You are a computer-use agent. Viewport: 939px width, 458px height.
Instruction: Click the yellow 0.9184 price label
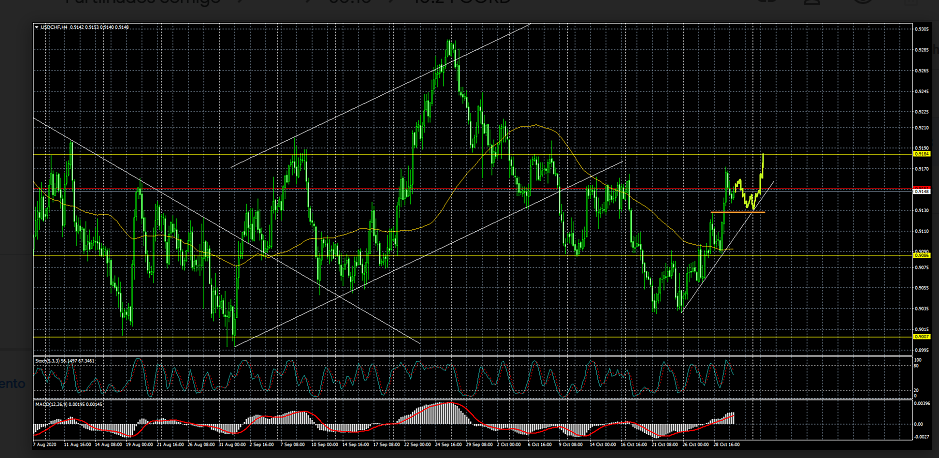921,154
